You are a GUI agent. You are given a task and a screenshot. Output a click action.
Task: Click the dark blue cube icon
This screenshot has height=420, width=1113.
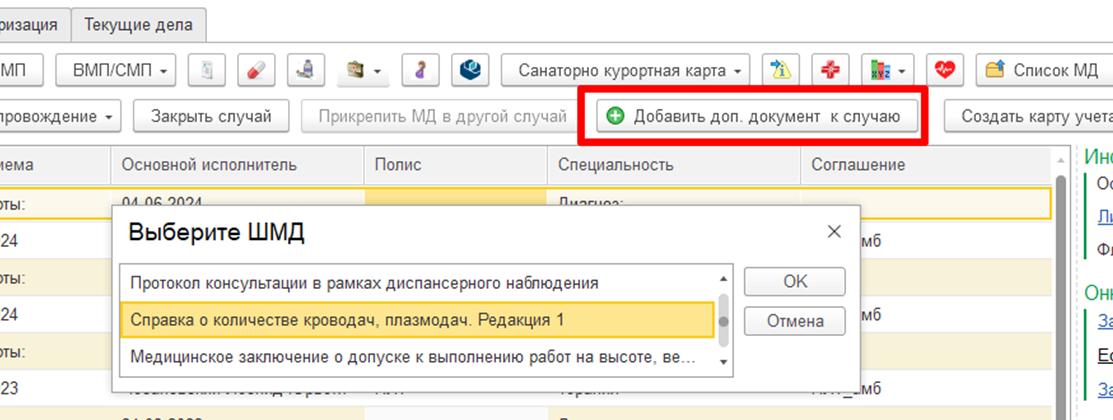point(469,70)
